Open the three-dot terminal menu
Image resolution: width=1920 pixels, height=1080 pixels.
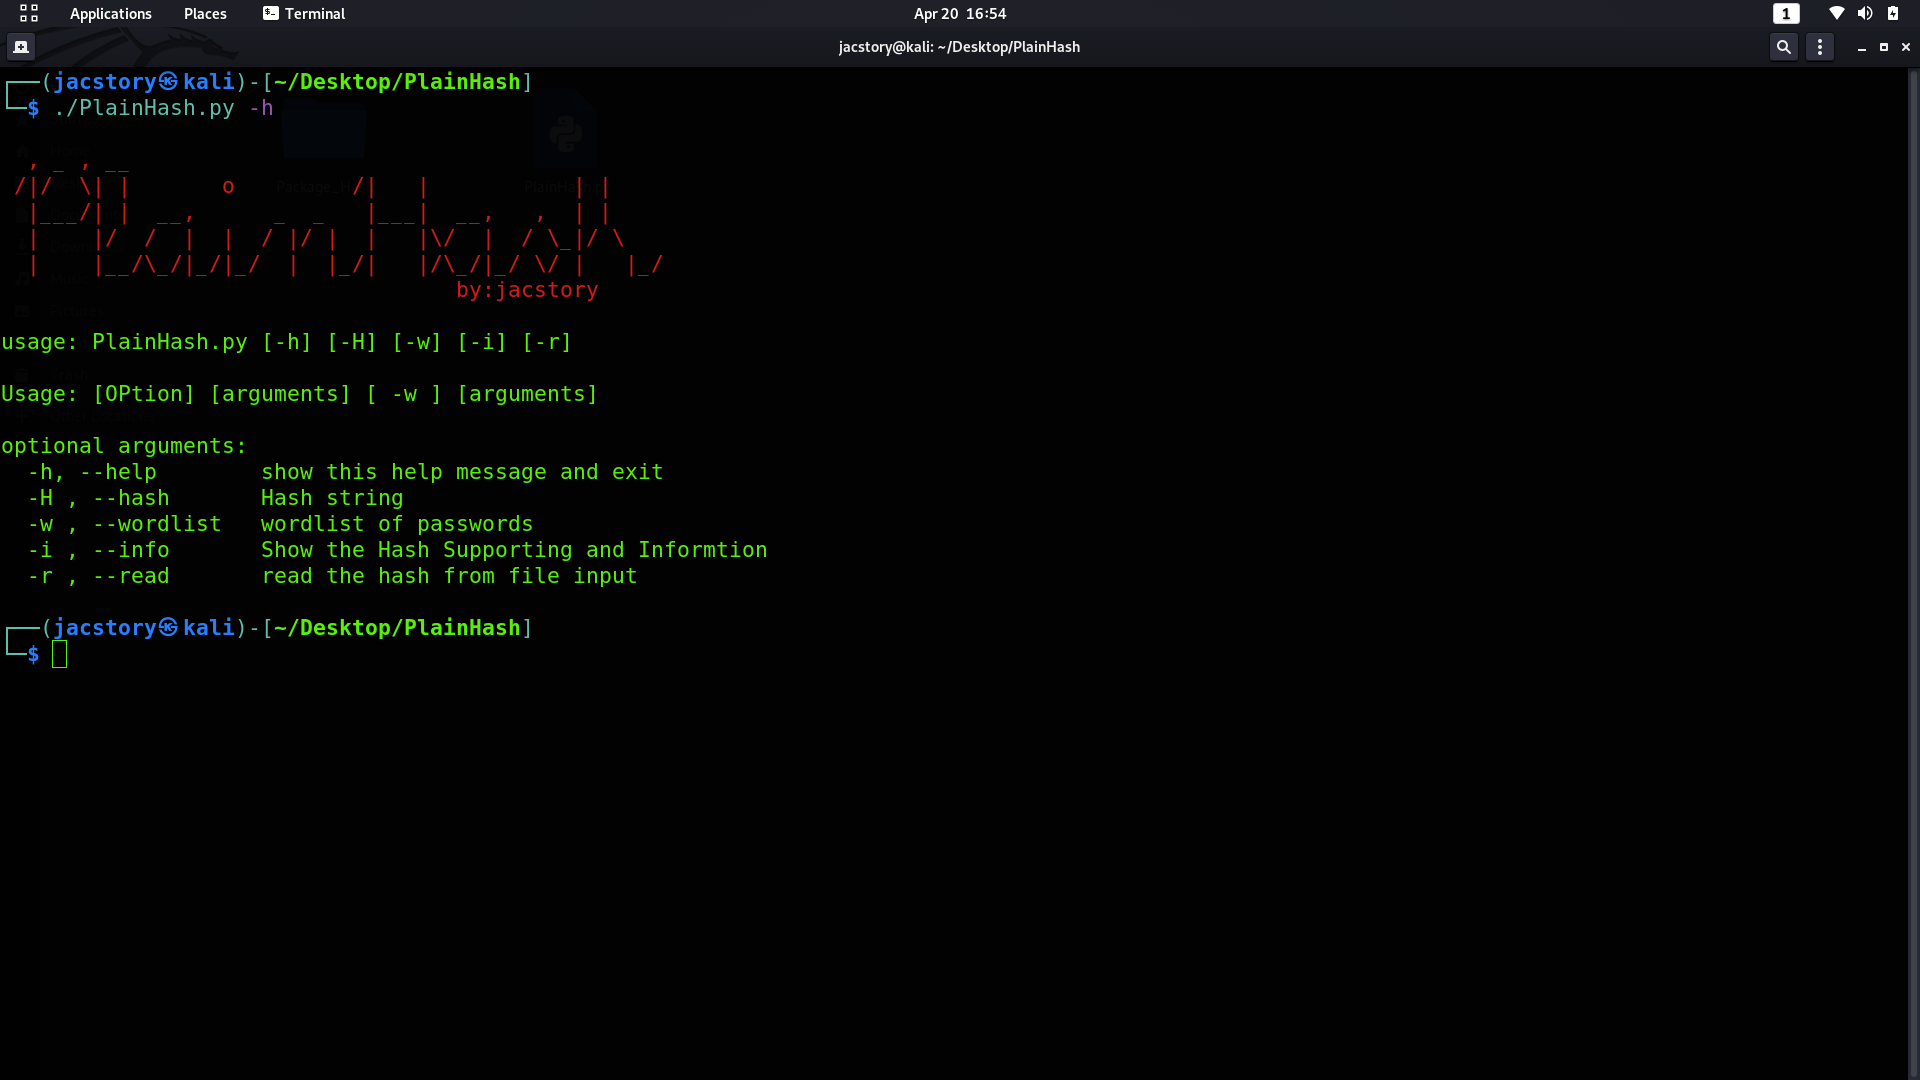(x=1820, y=47)
